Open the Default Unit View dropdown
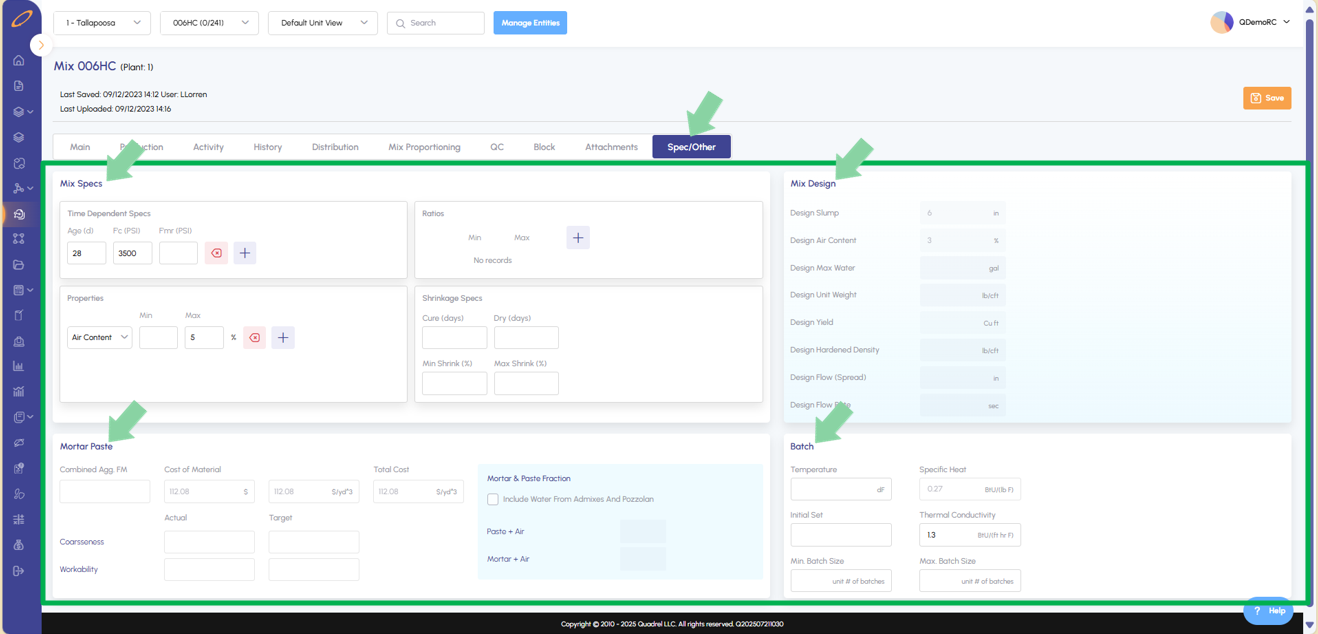 [323, 22]
